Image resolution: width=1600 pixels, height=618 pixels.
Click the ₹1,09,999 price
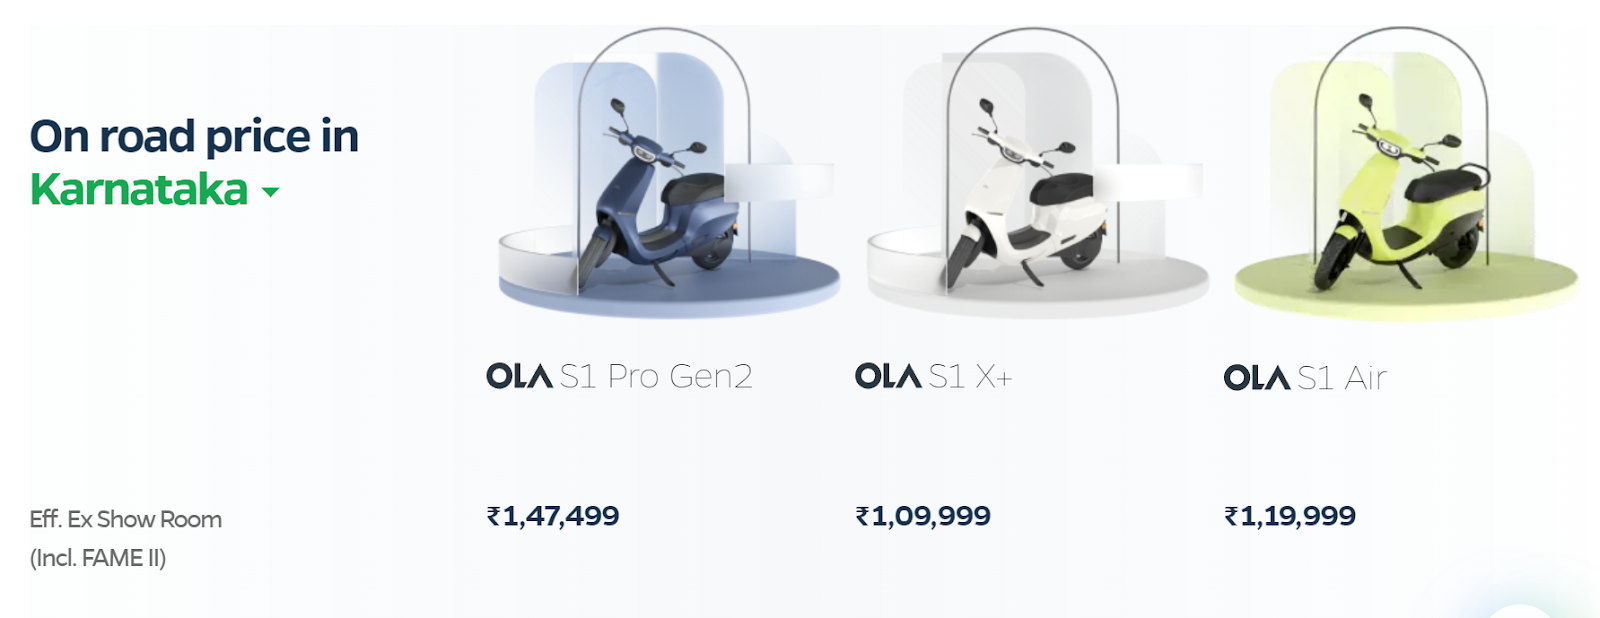(923, 516)
